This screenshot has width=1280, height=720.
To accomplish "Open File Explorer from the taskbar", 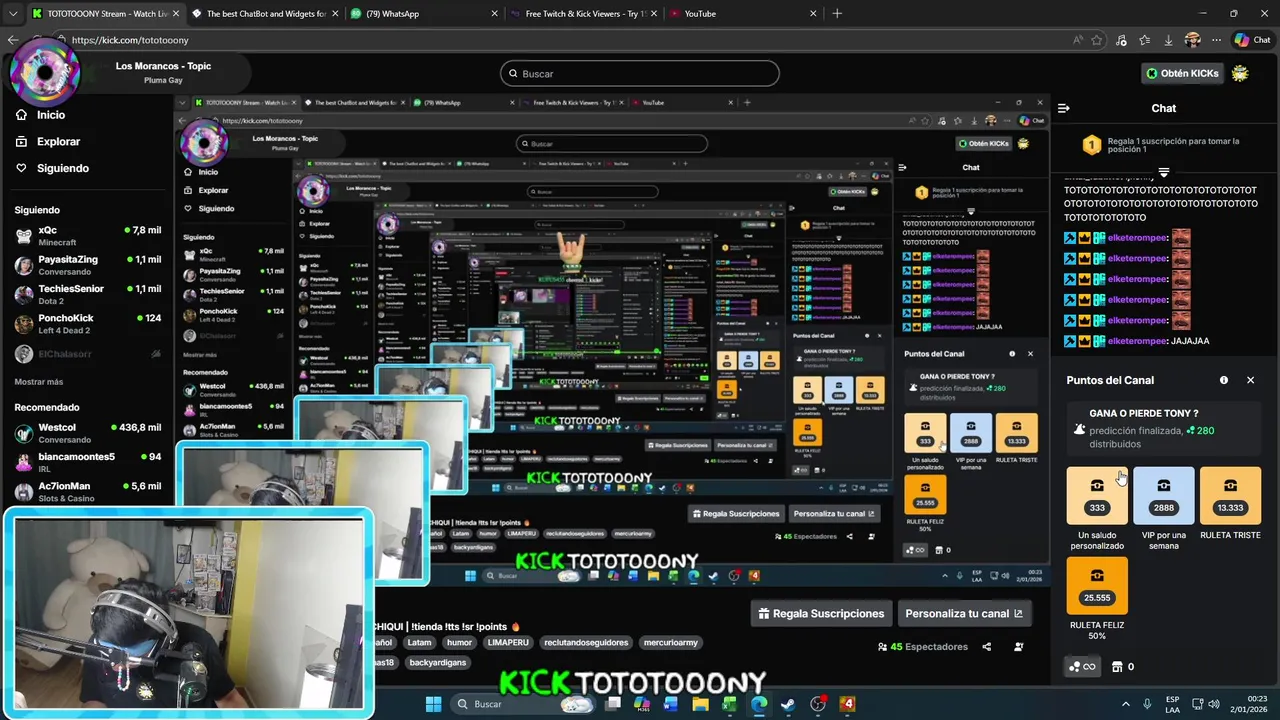I will 700,704.
